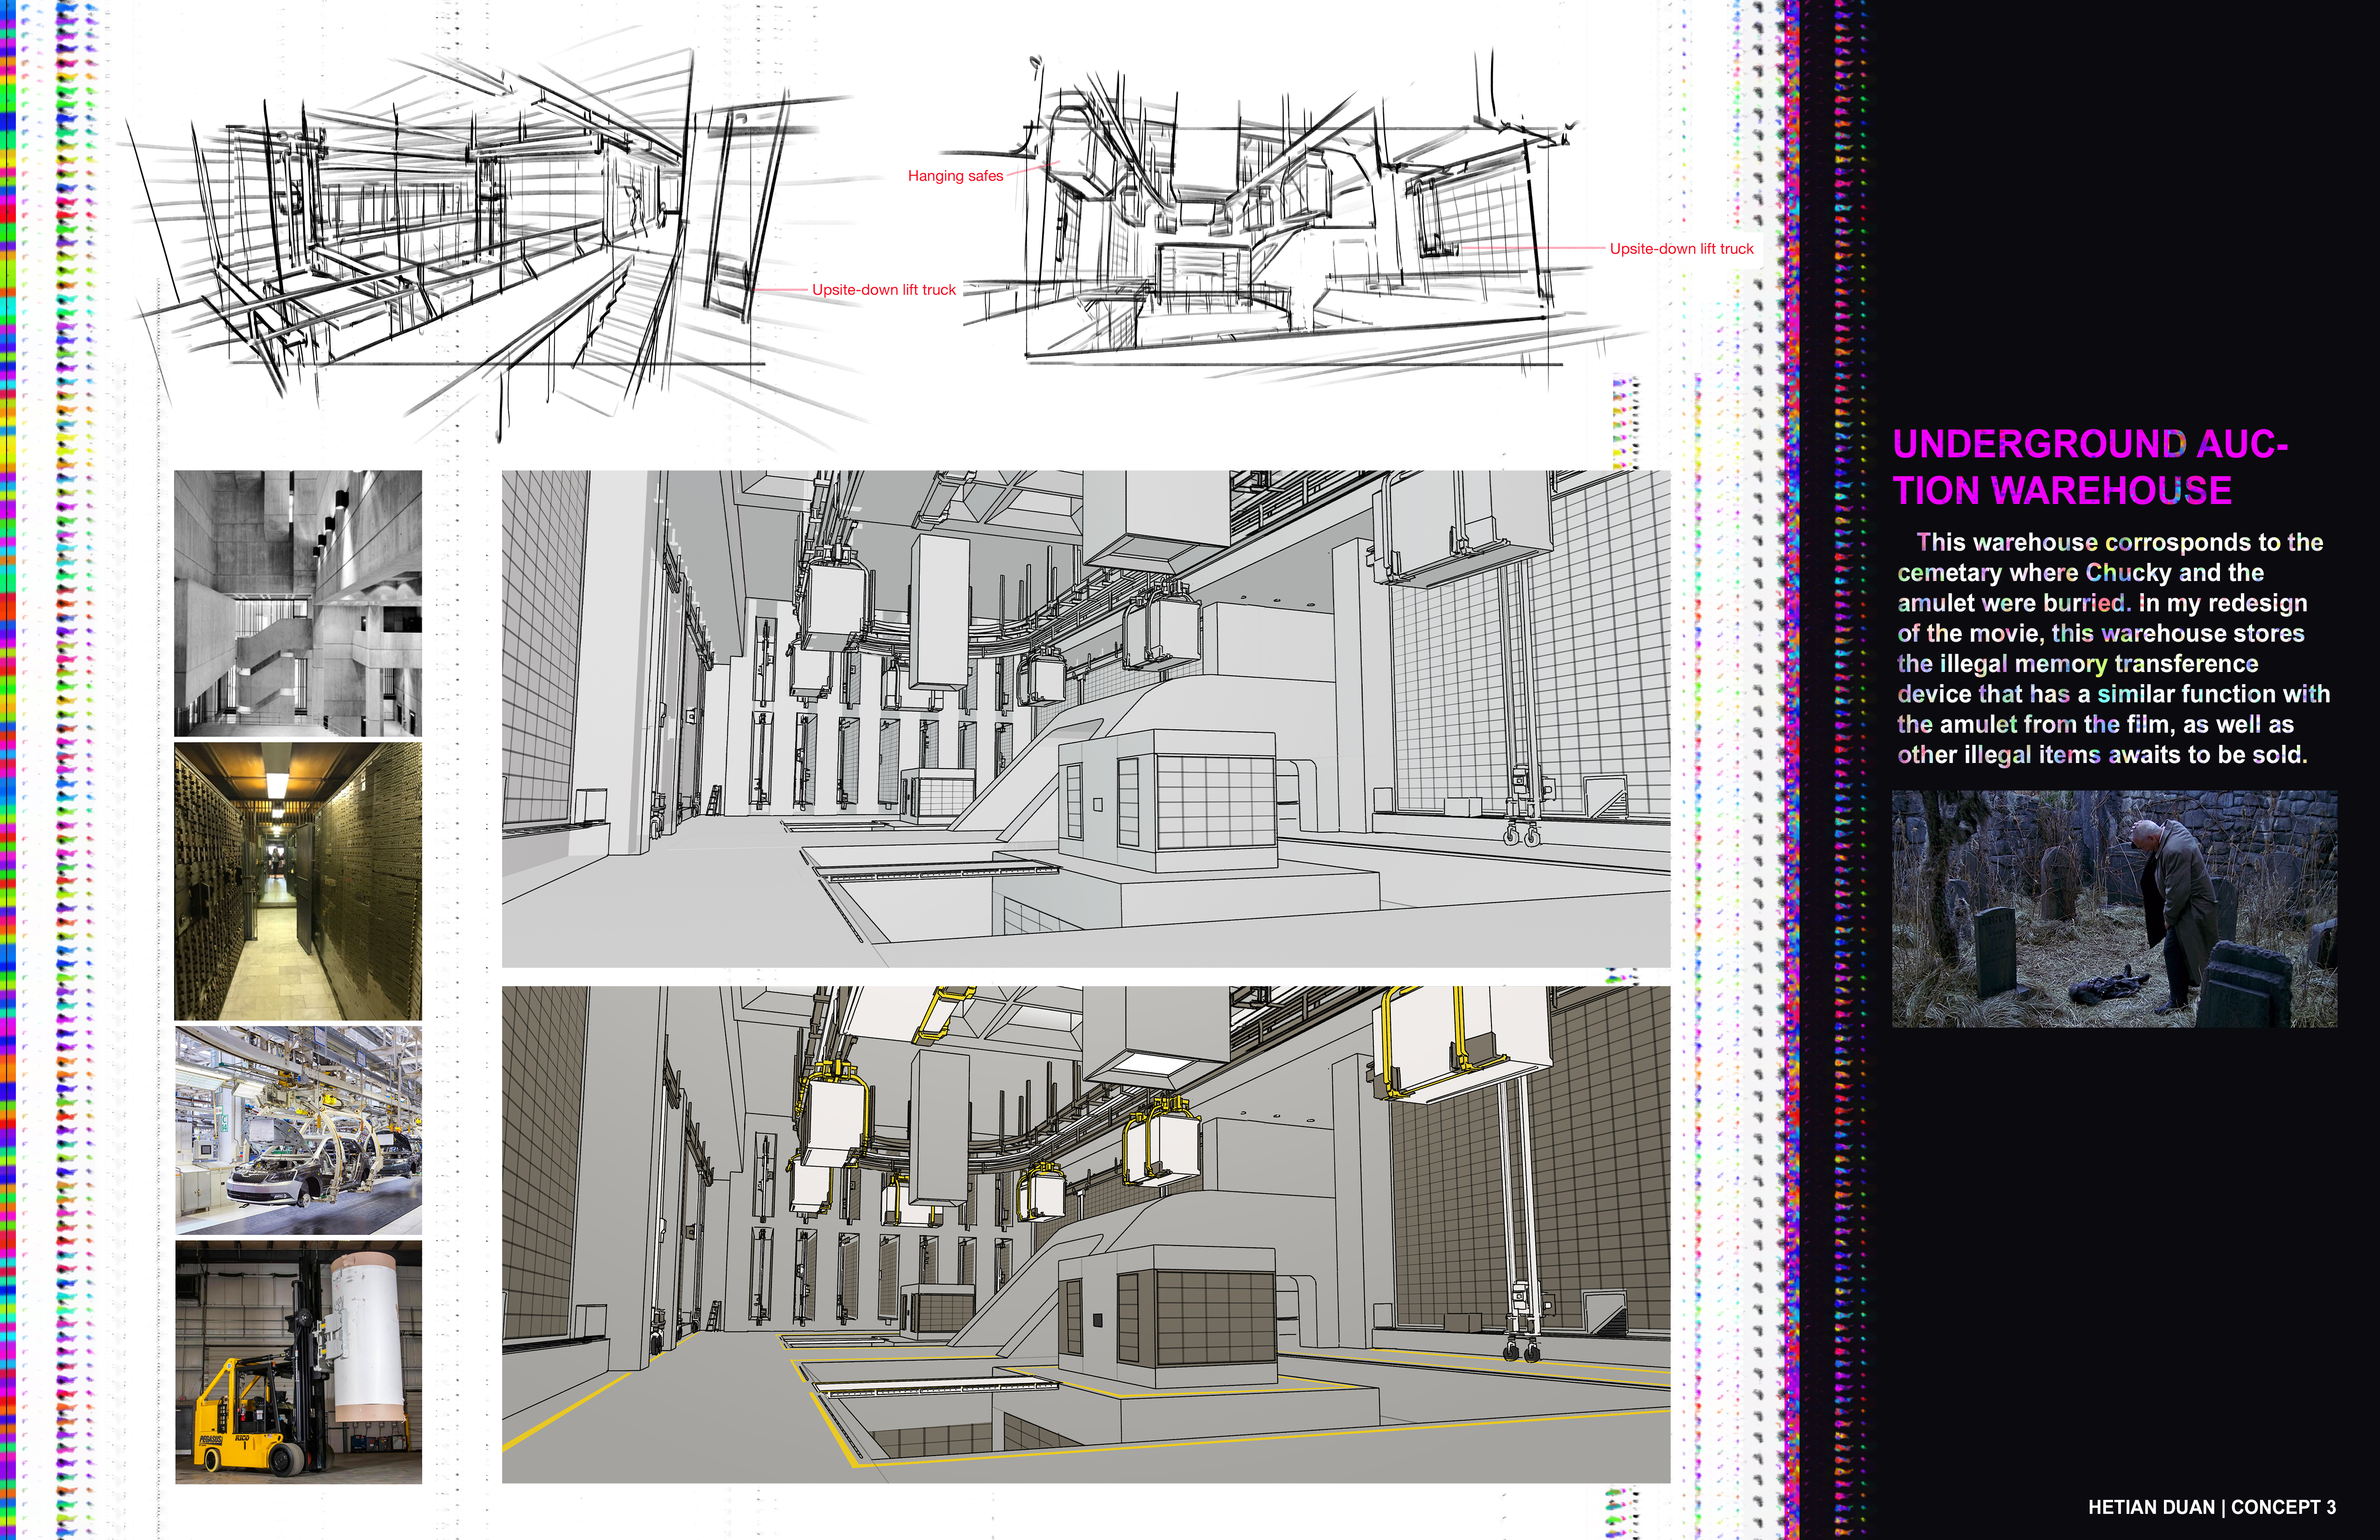Open the car assembly line reference photo
Viewport: 2380px width, 1540px height.
pyautogui.click(x=298, y=1130)
